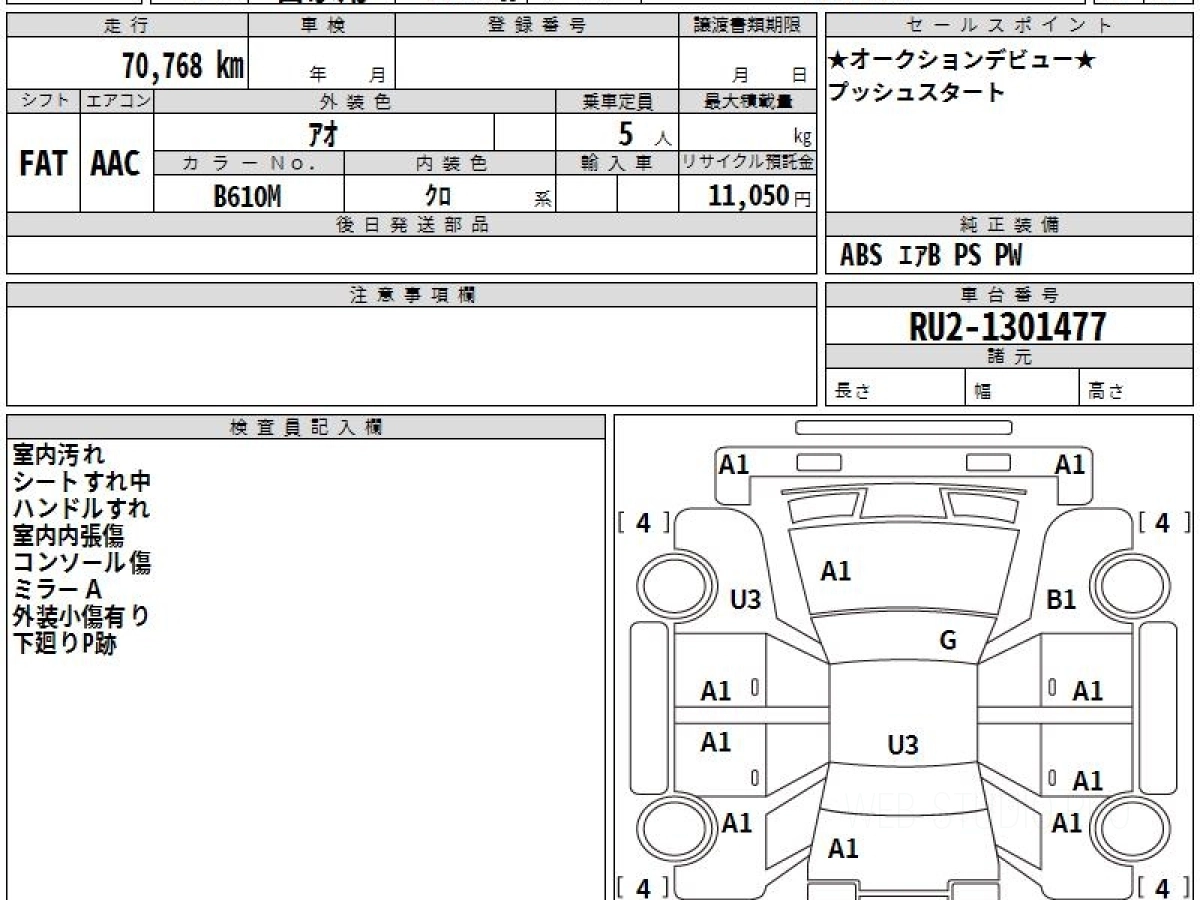Image resolution: width=1200 pixels, height=900 pixels.
Task: Select the シートすれ中 inspector note
Action: pos(82,482)
